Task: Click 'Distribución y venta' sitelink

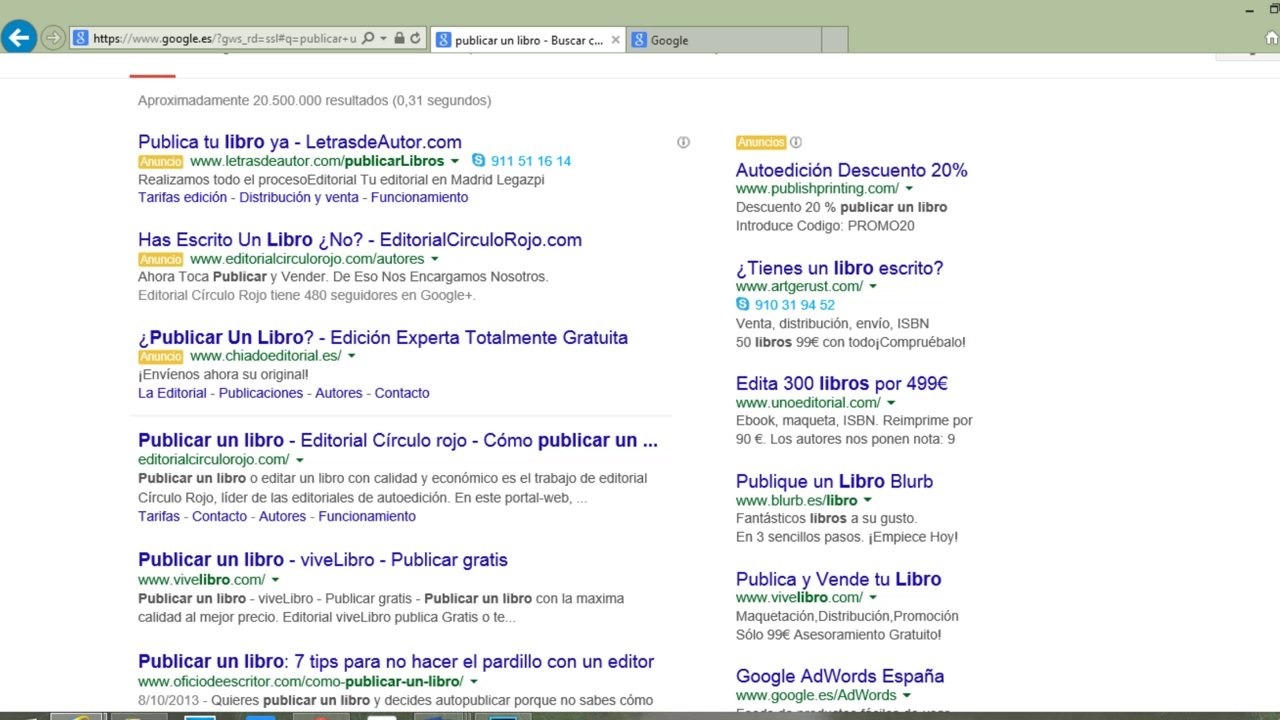Action: (299, 197)
